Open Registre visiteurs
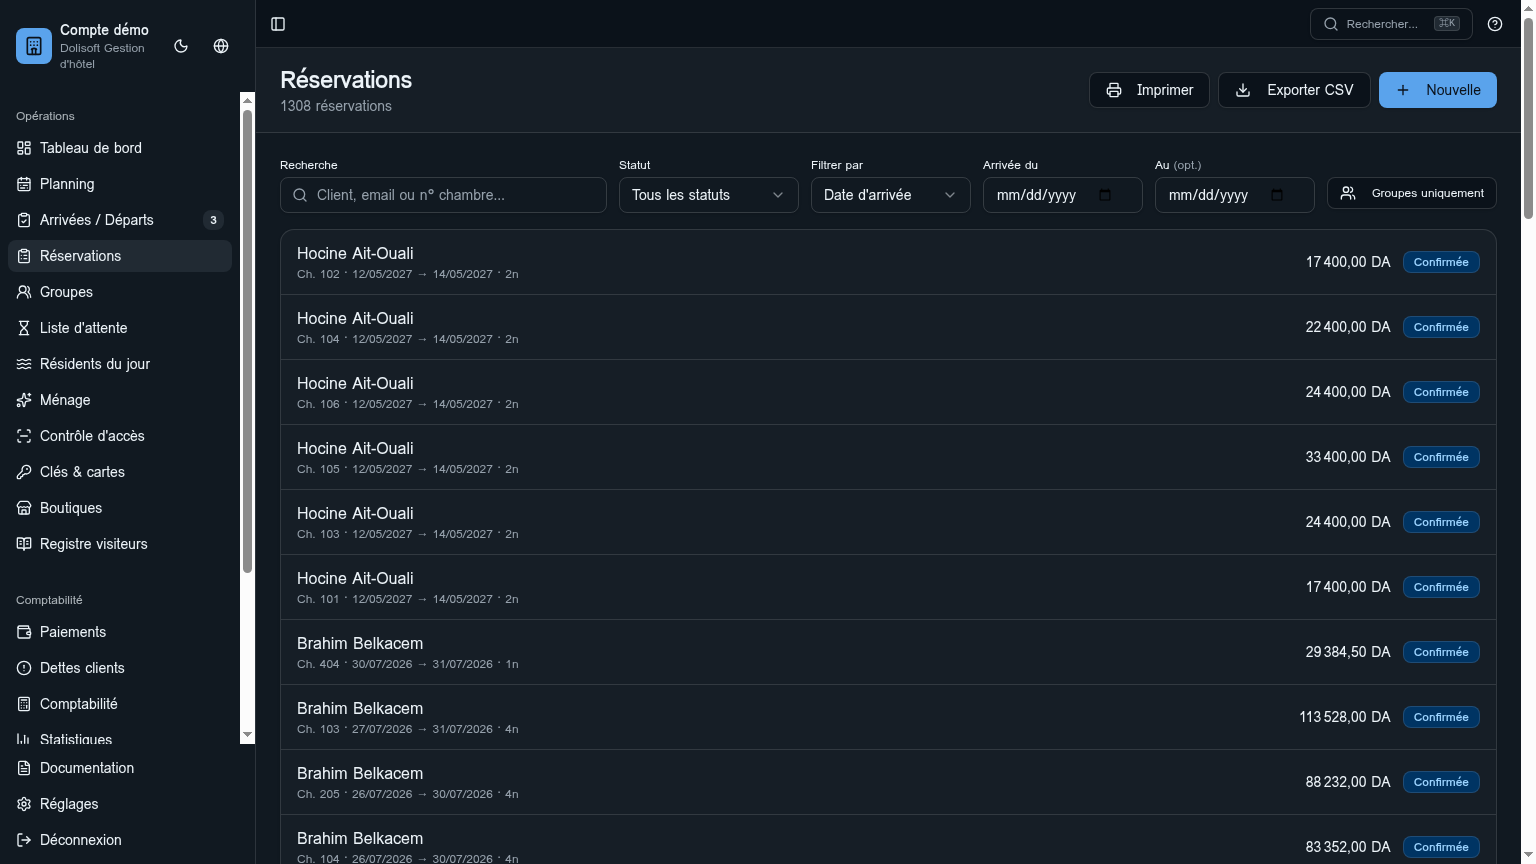 click(x=120, y=544)
